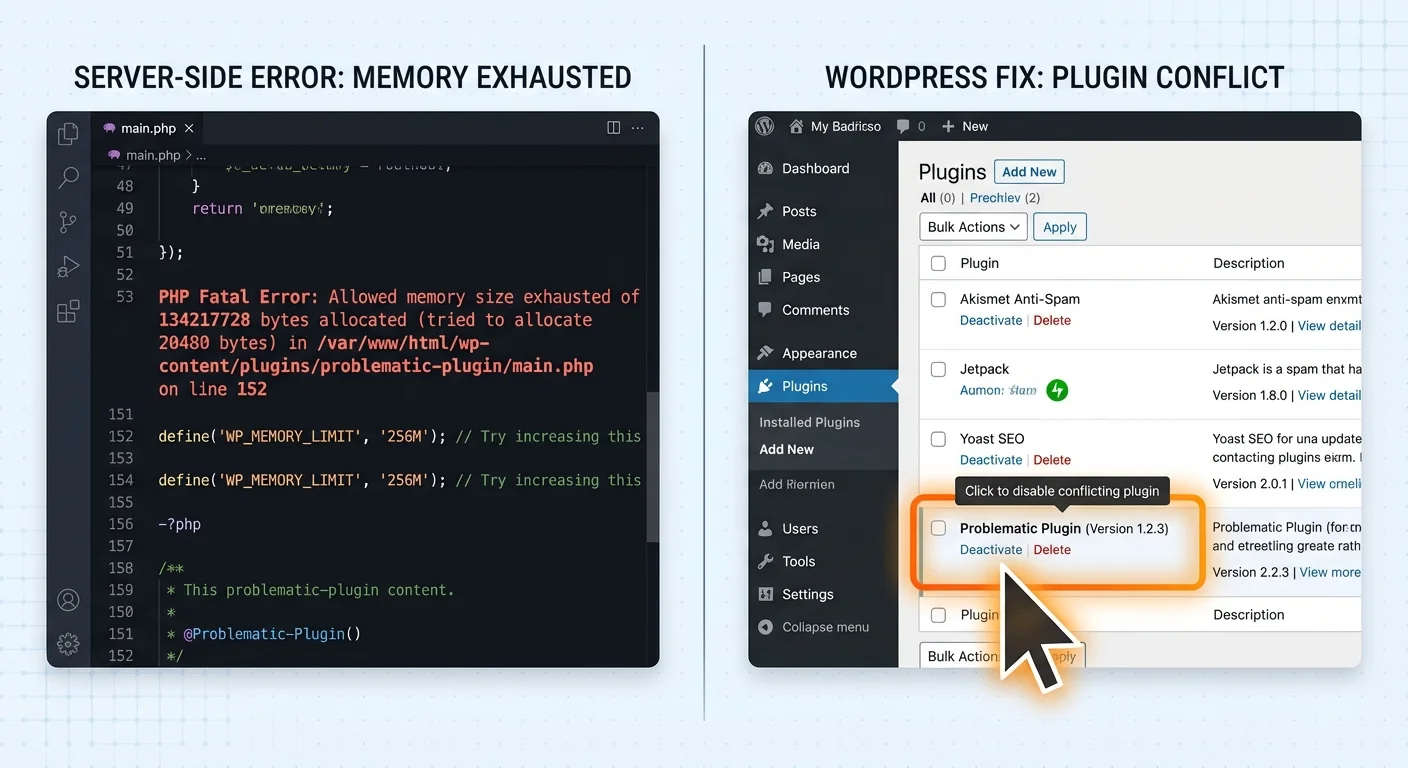Tick the Akismet Anti-Spam checkbox
This screenshot has width=1408, height=768.
[938, 299]
